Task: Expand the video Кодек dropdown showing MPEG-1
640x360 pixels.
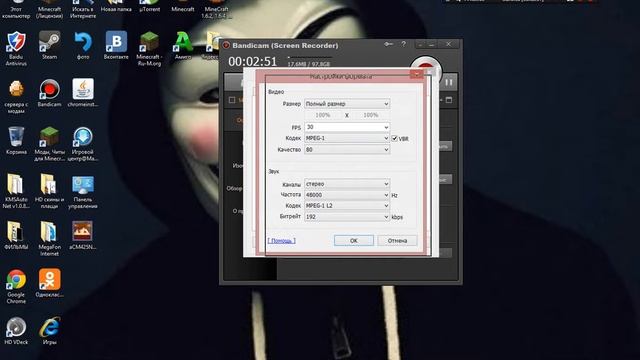Action: point(347,138)
